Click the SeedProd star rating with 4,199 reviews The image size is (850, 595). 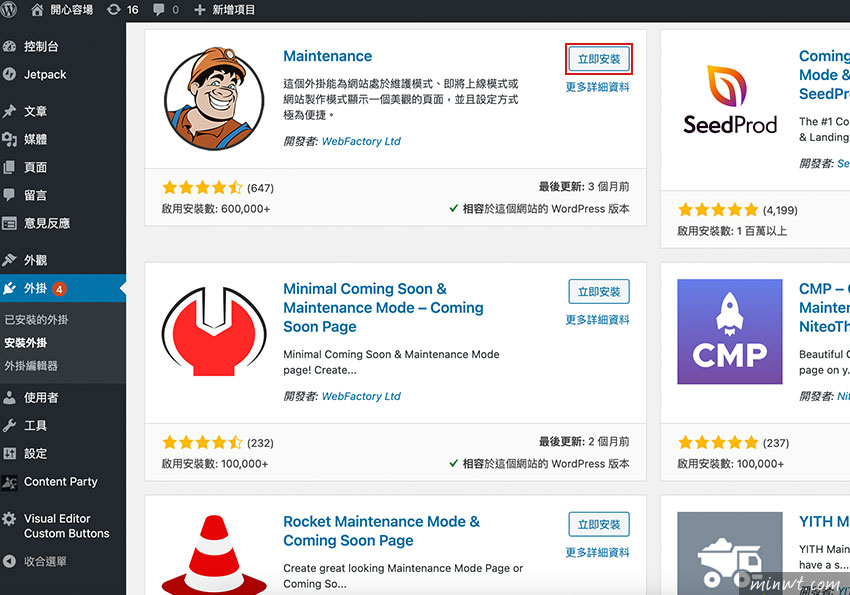pyautogui.click(x=718, y=210)
